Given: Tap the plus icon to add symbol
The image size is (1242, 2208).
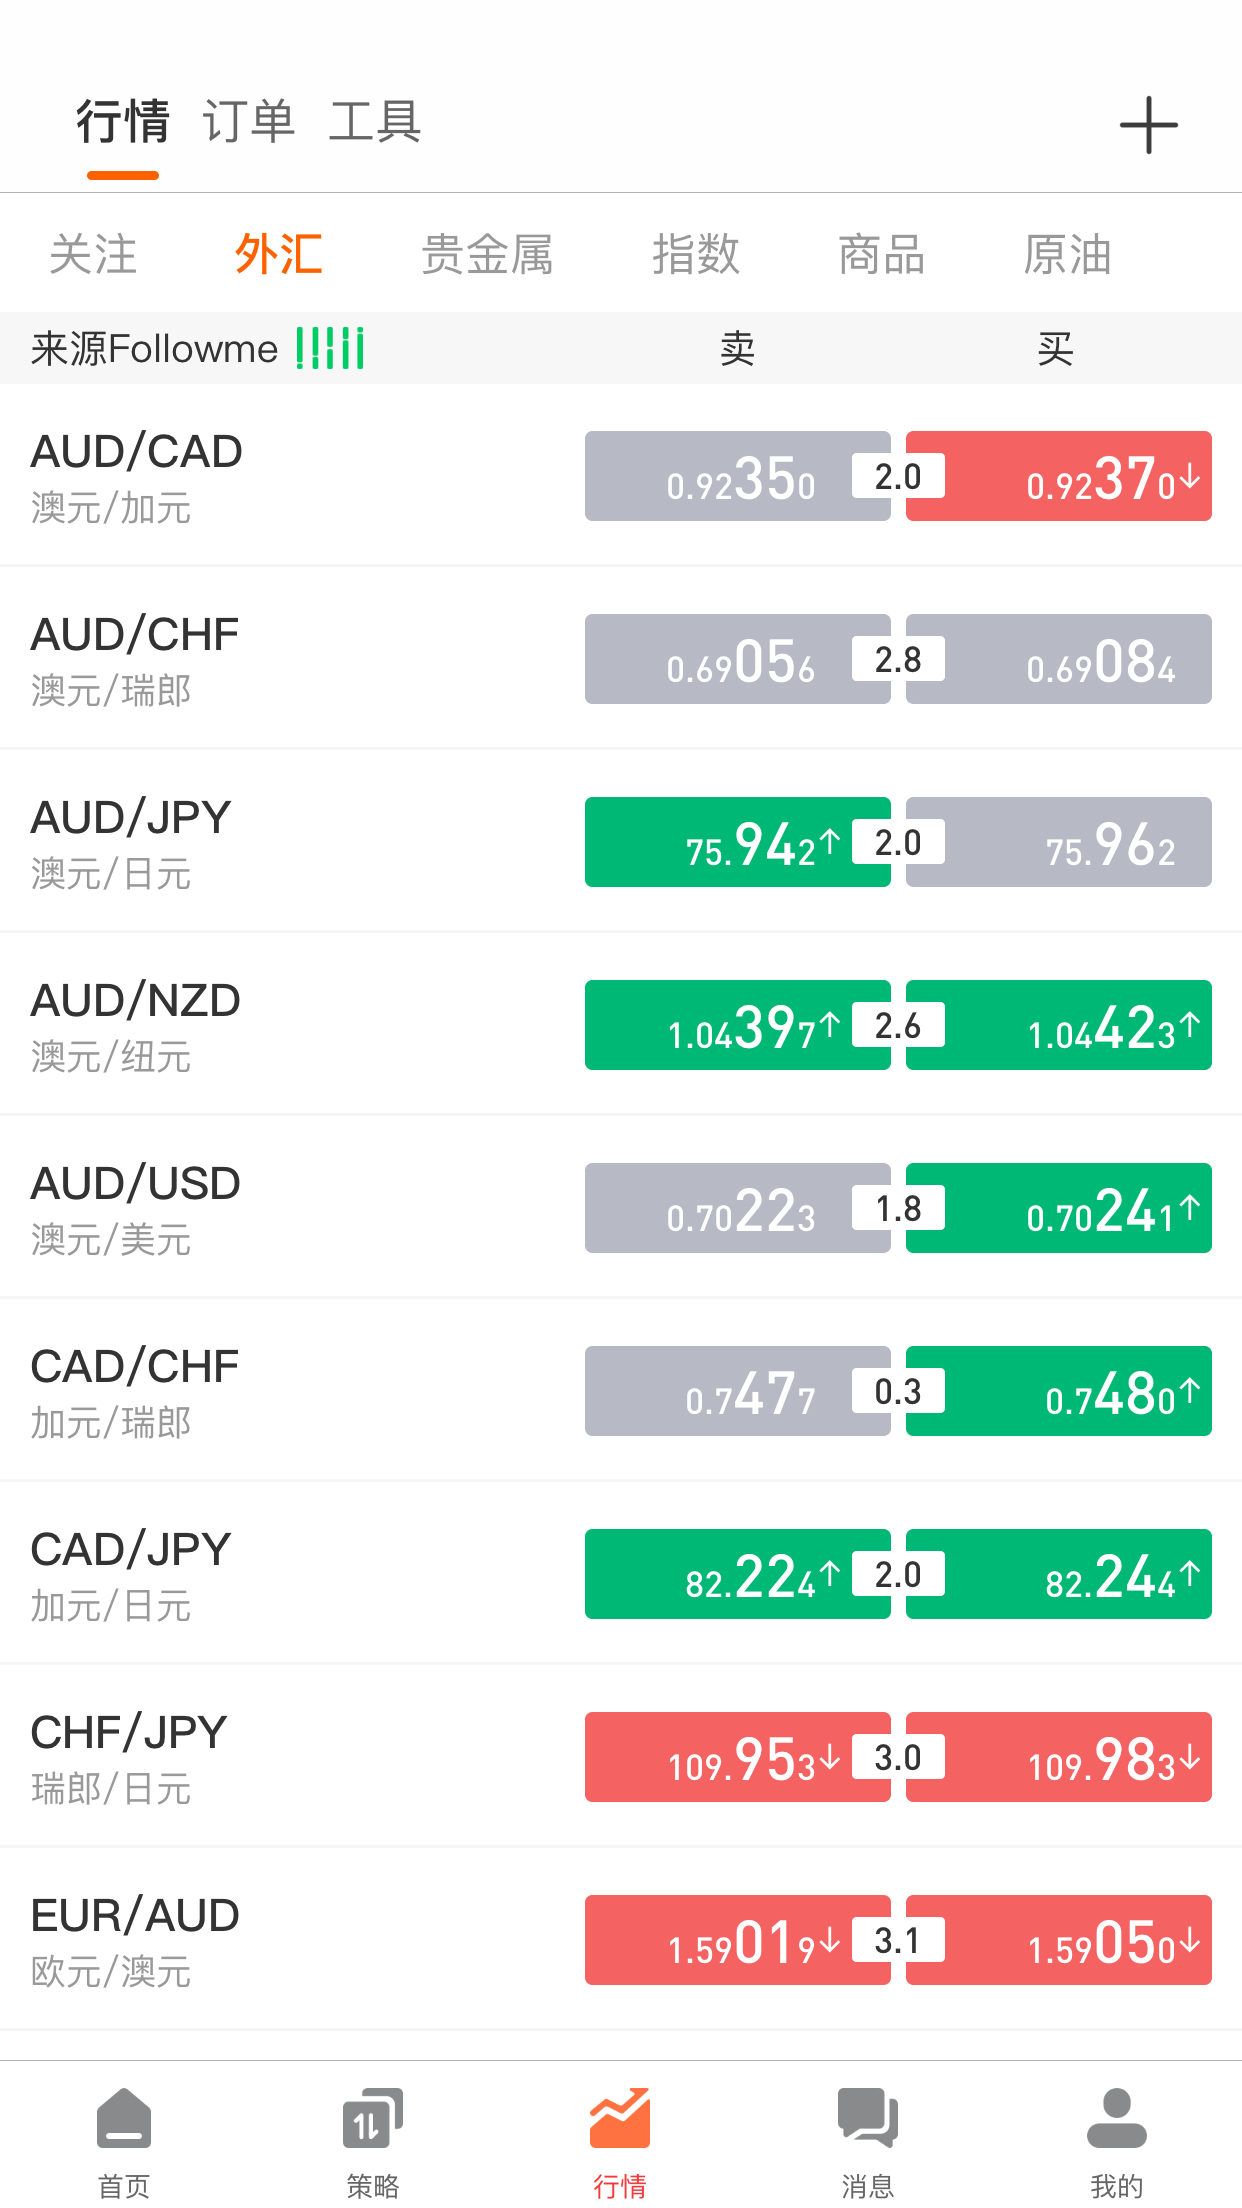Looking at the screenshot, I should [x=1148, y=126].
